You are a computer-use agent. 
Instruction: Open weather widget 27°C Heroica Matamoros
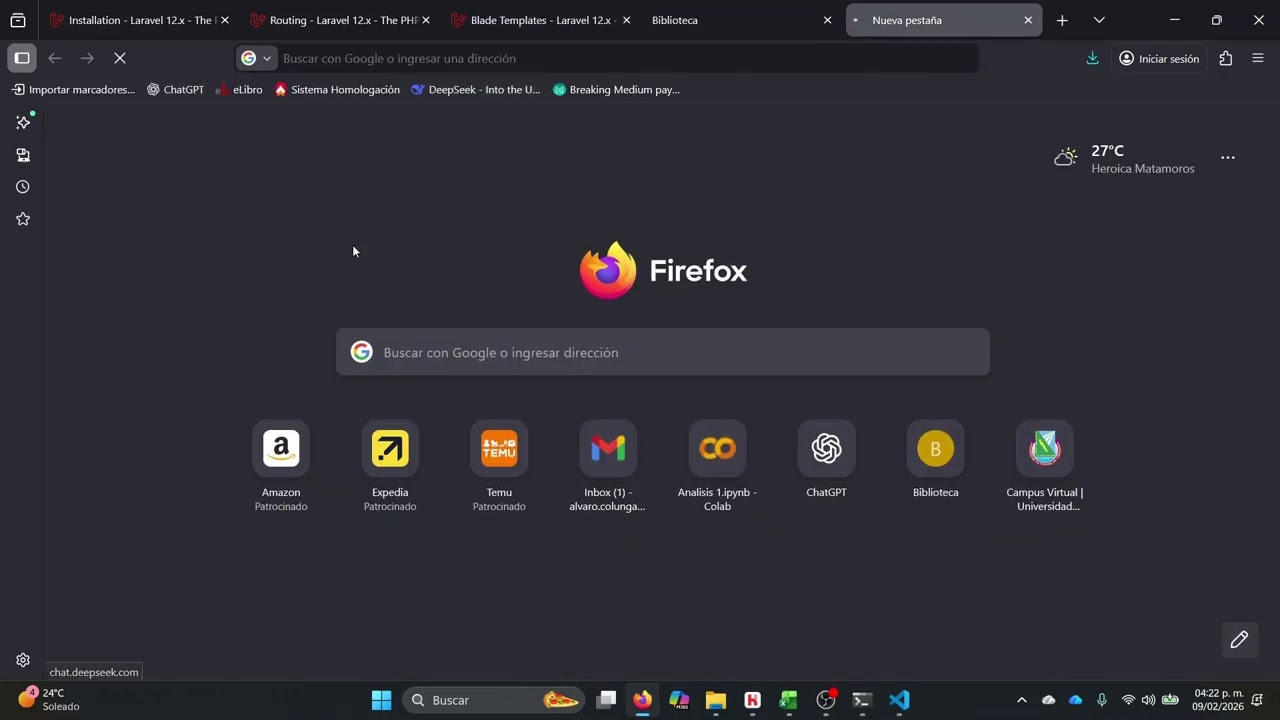[x=1124, y=159]
